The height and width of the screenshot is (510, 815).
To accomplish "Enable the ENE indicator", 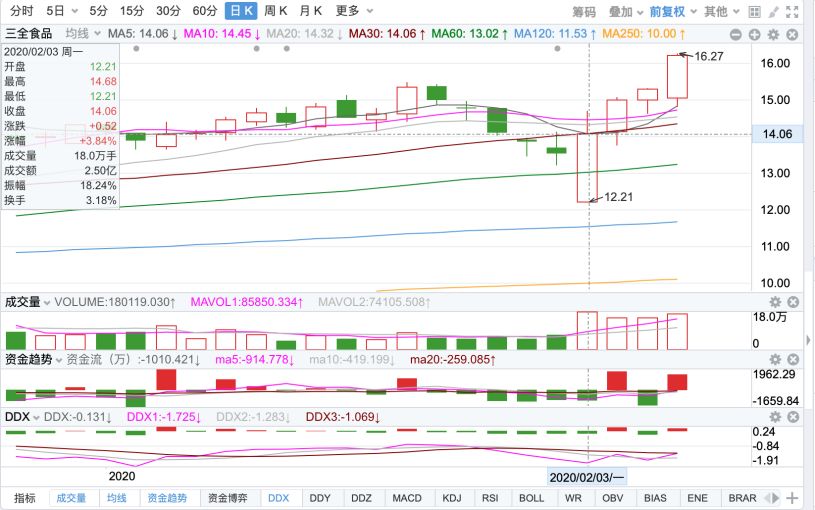I will (698, 498).
